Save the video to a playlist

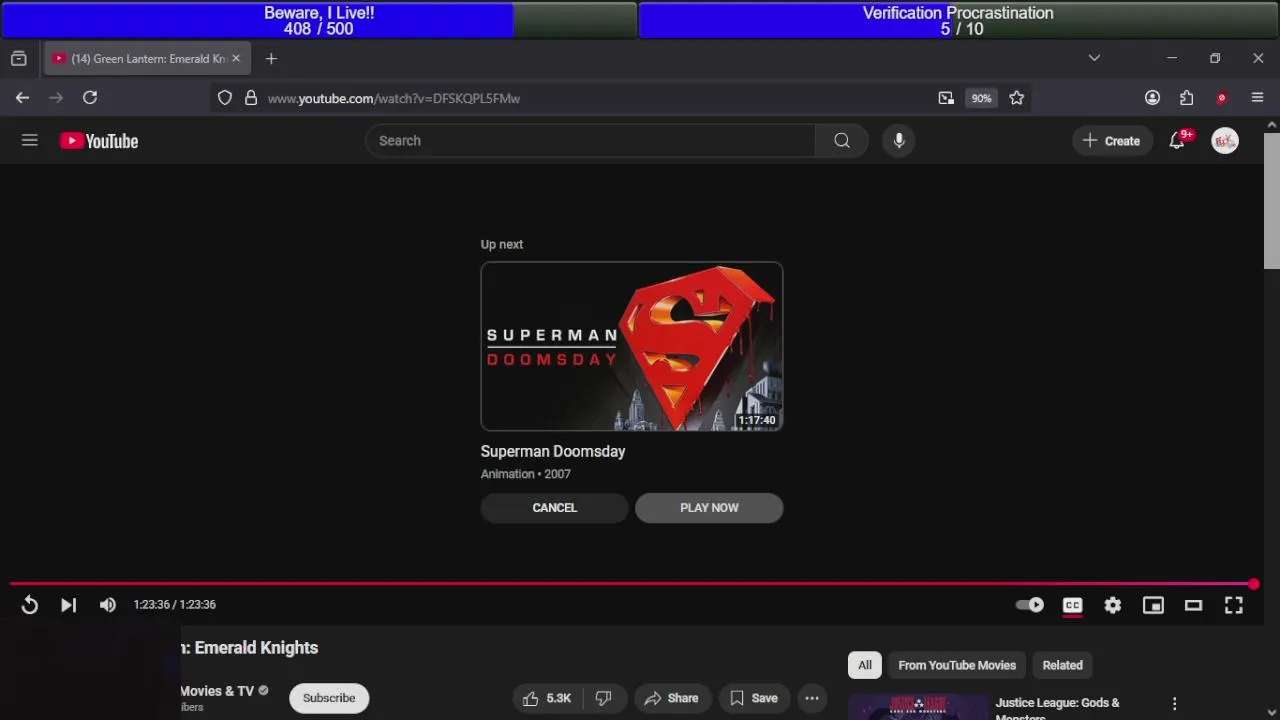point(754,698)
